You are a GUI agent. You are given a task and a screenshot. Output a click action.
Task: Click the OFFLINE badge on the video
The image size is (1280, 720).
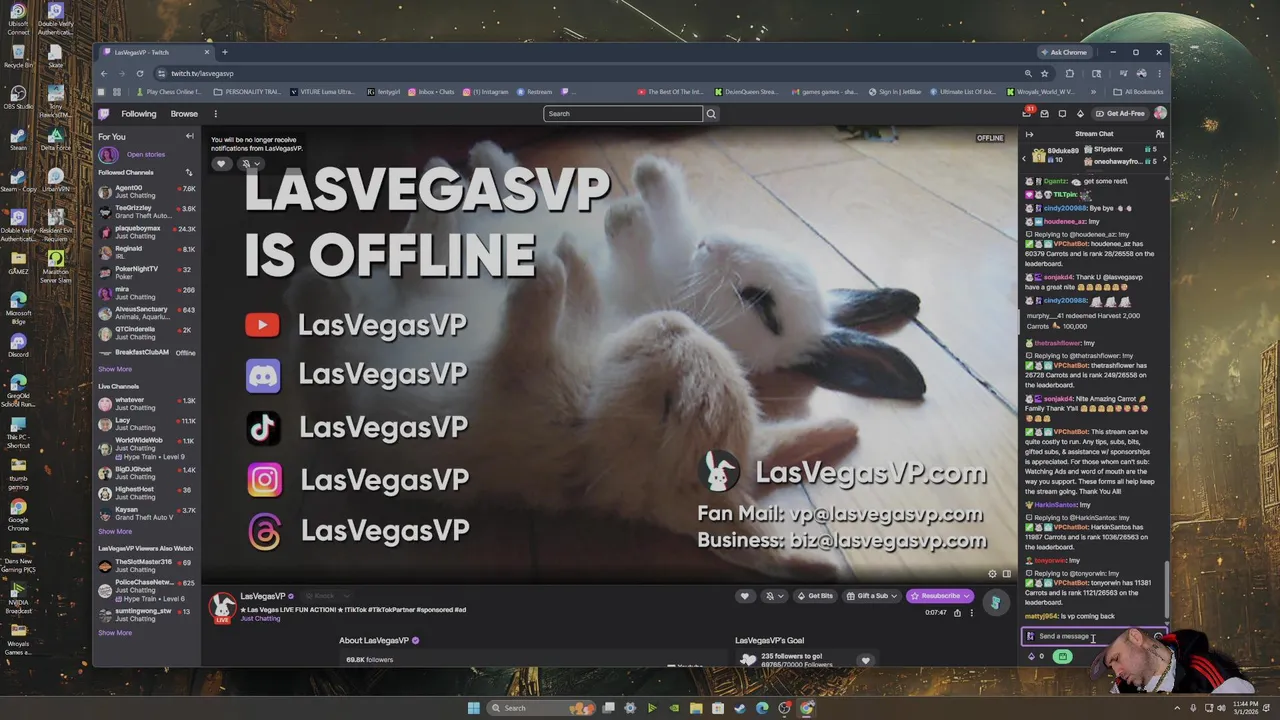pyautogui.click(x=990, y=138)
